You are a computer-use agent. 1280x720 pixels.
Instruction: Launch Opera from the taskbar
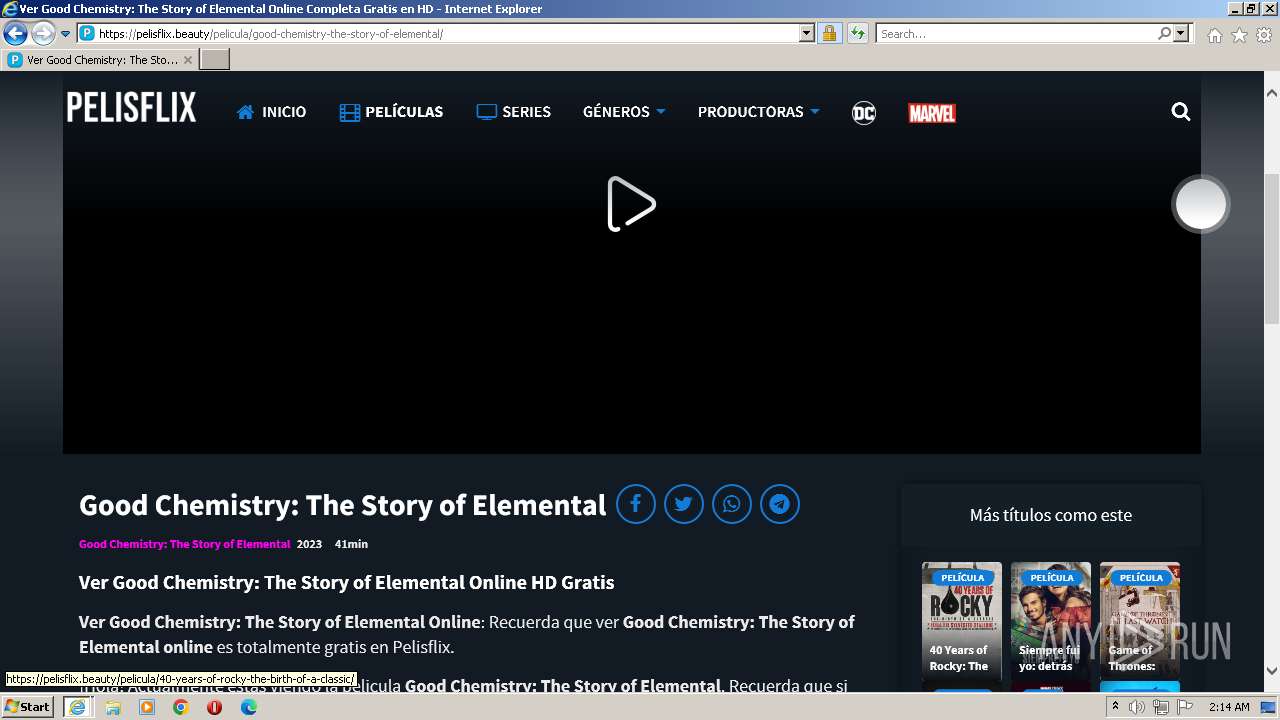tap(214, 707)
